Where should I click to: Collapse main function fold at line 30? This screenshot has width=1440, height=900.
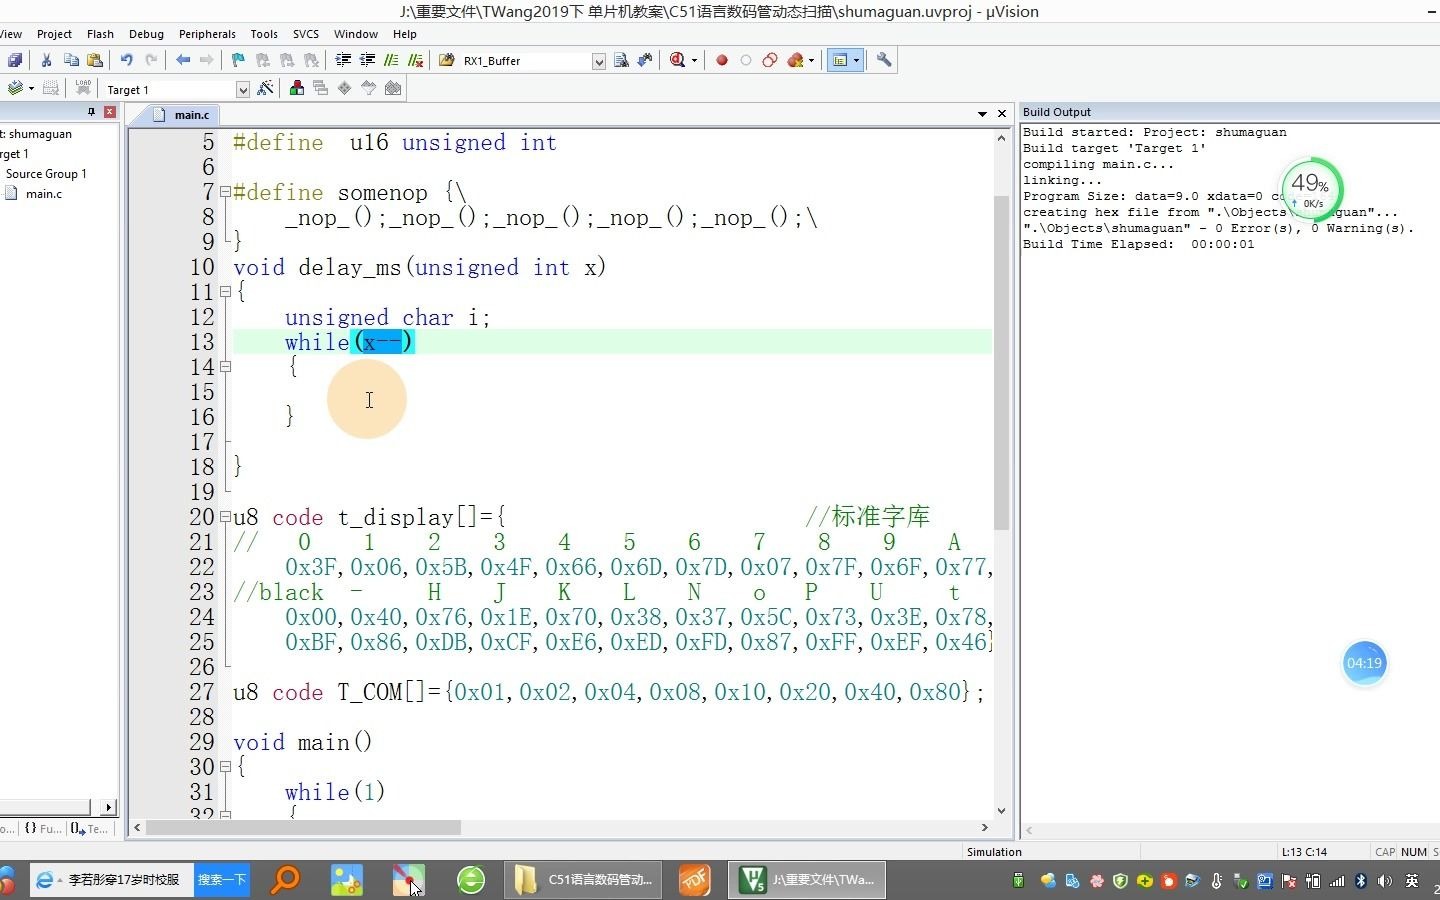click(x=225, y=767)
